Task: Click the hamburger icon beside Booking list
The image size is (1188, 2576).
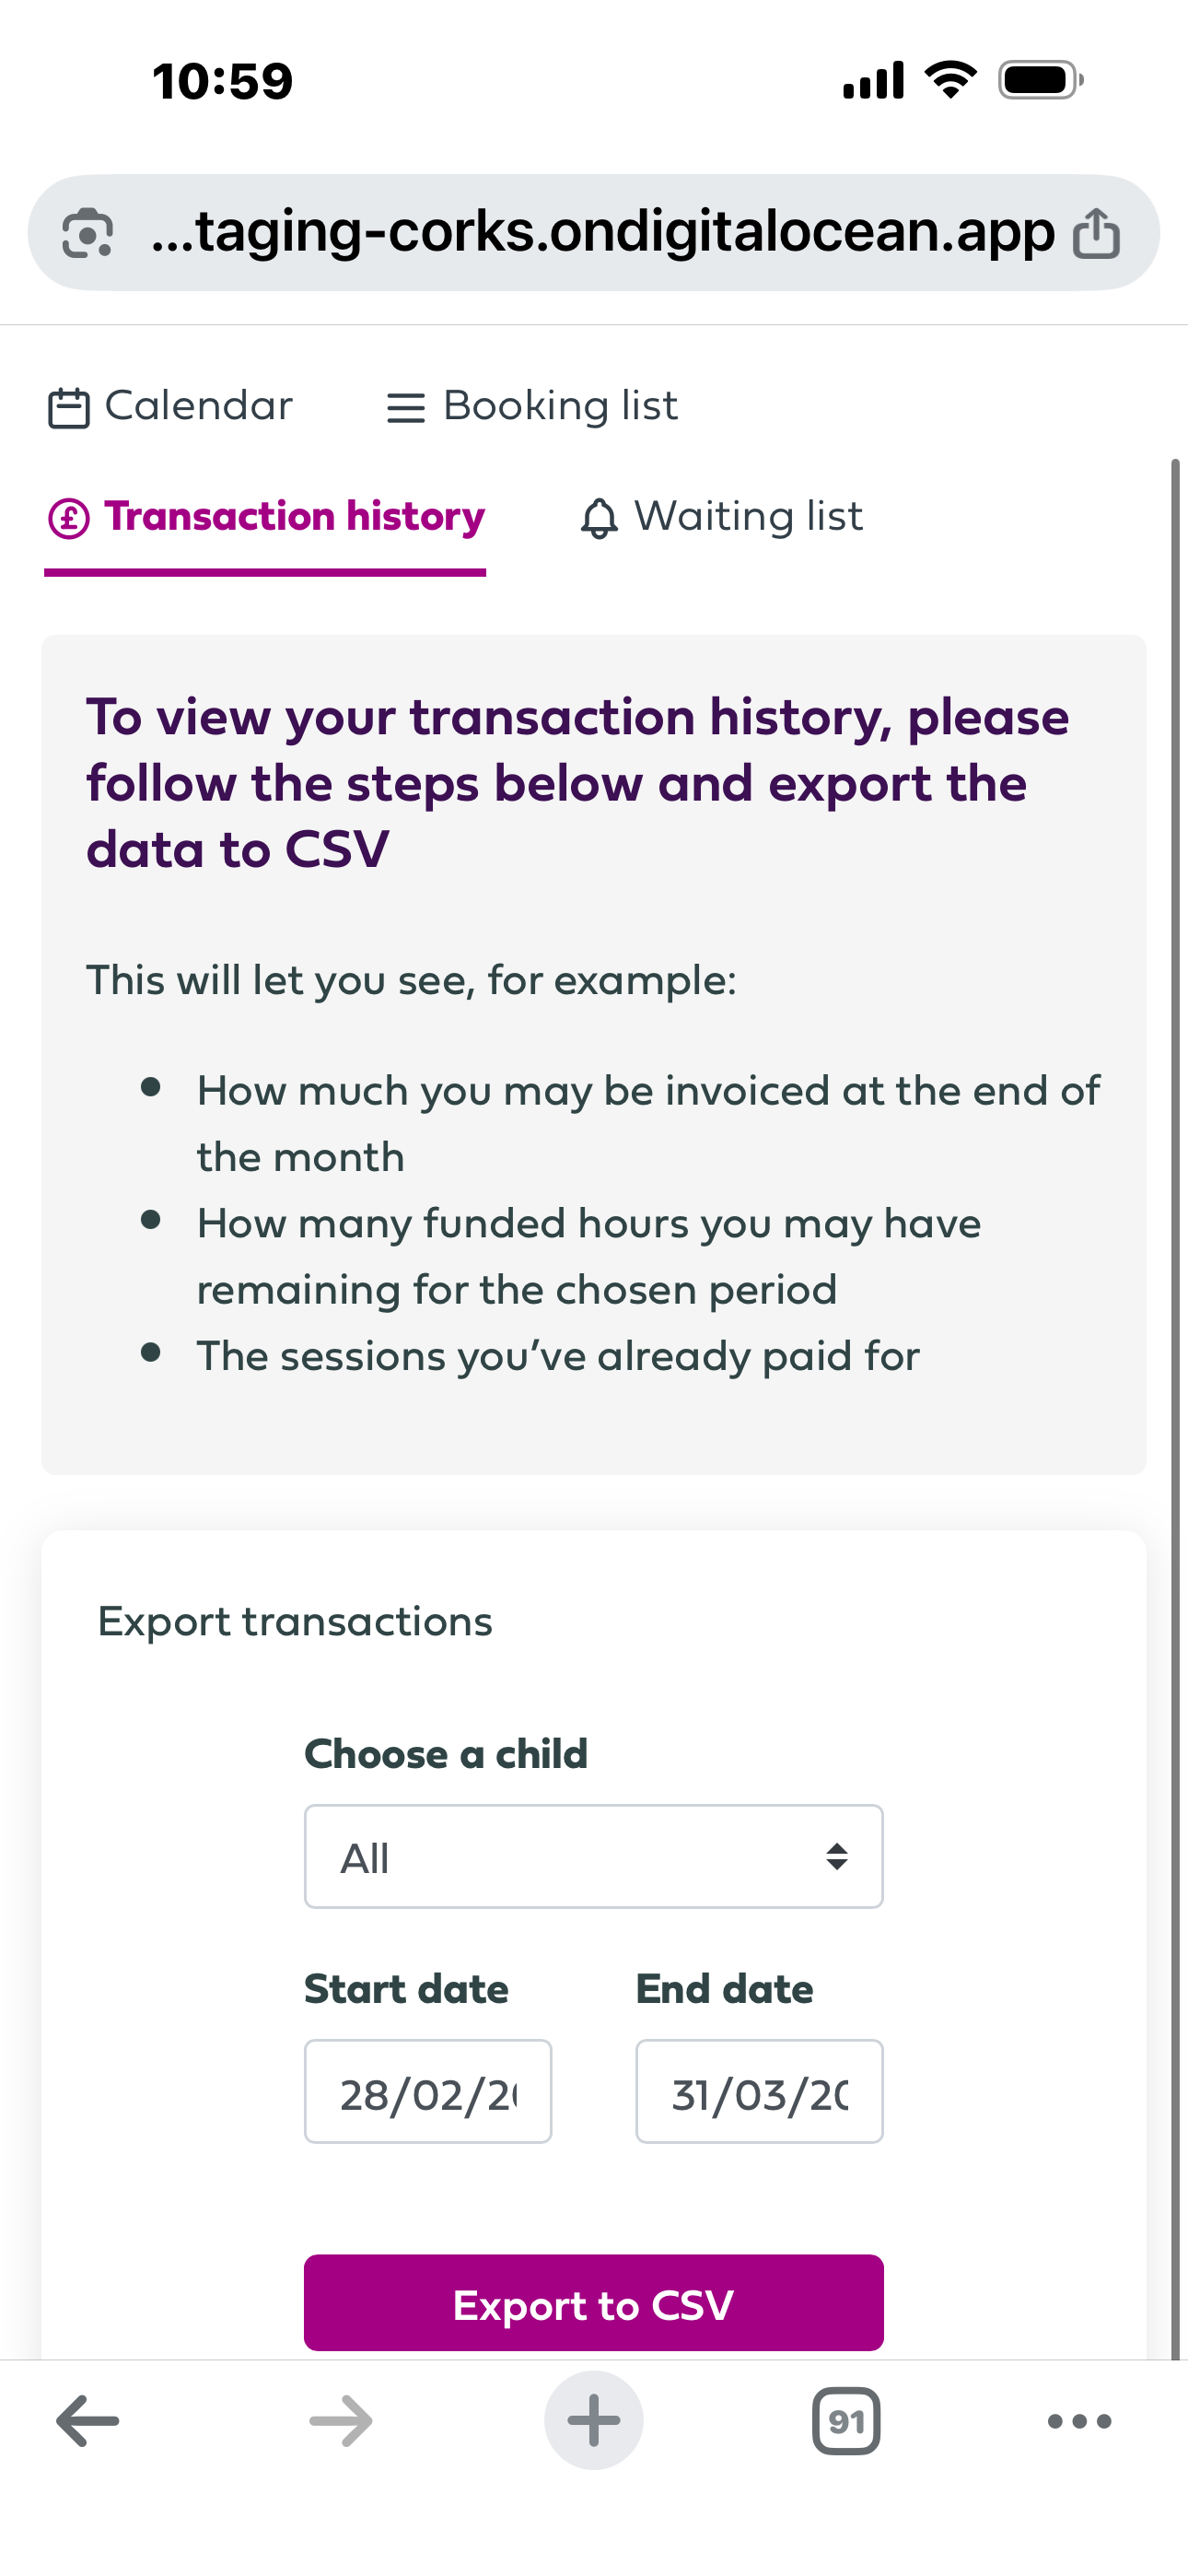Action: tap(405, 408)
